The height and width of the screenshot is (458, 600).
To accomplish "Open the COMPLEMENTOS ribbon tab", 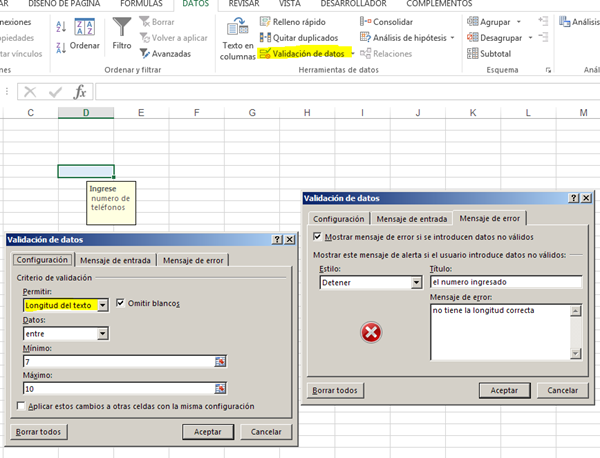I will coord(439,4).
